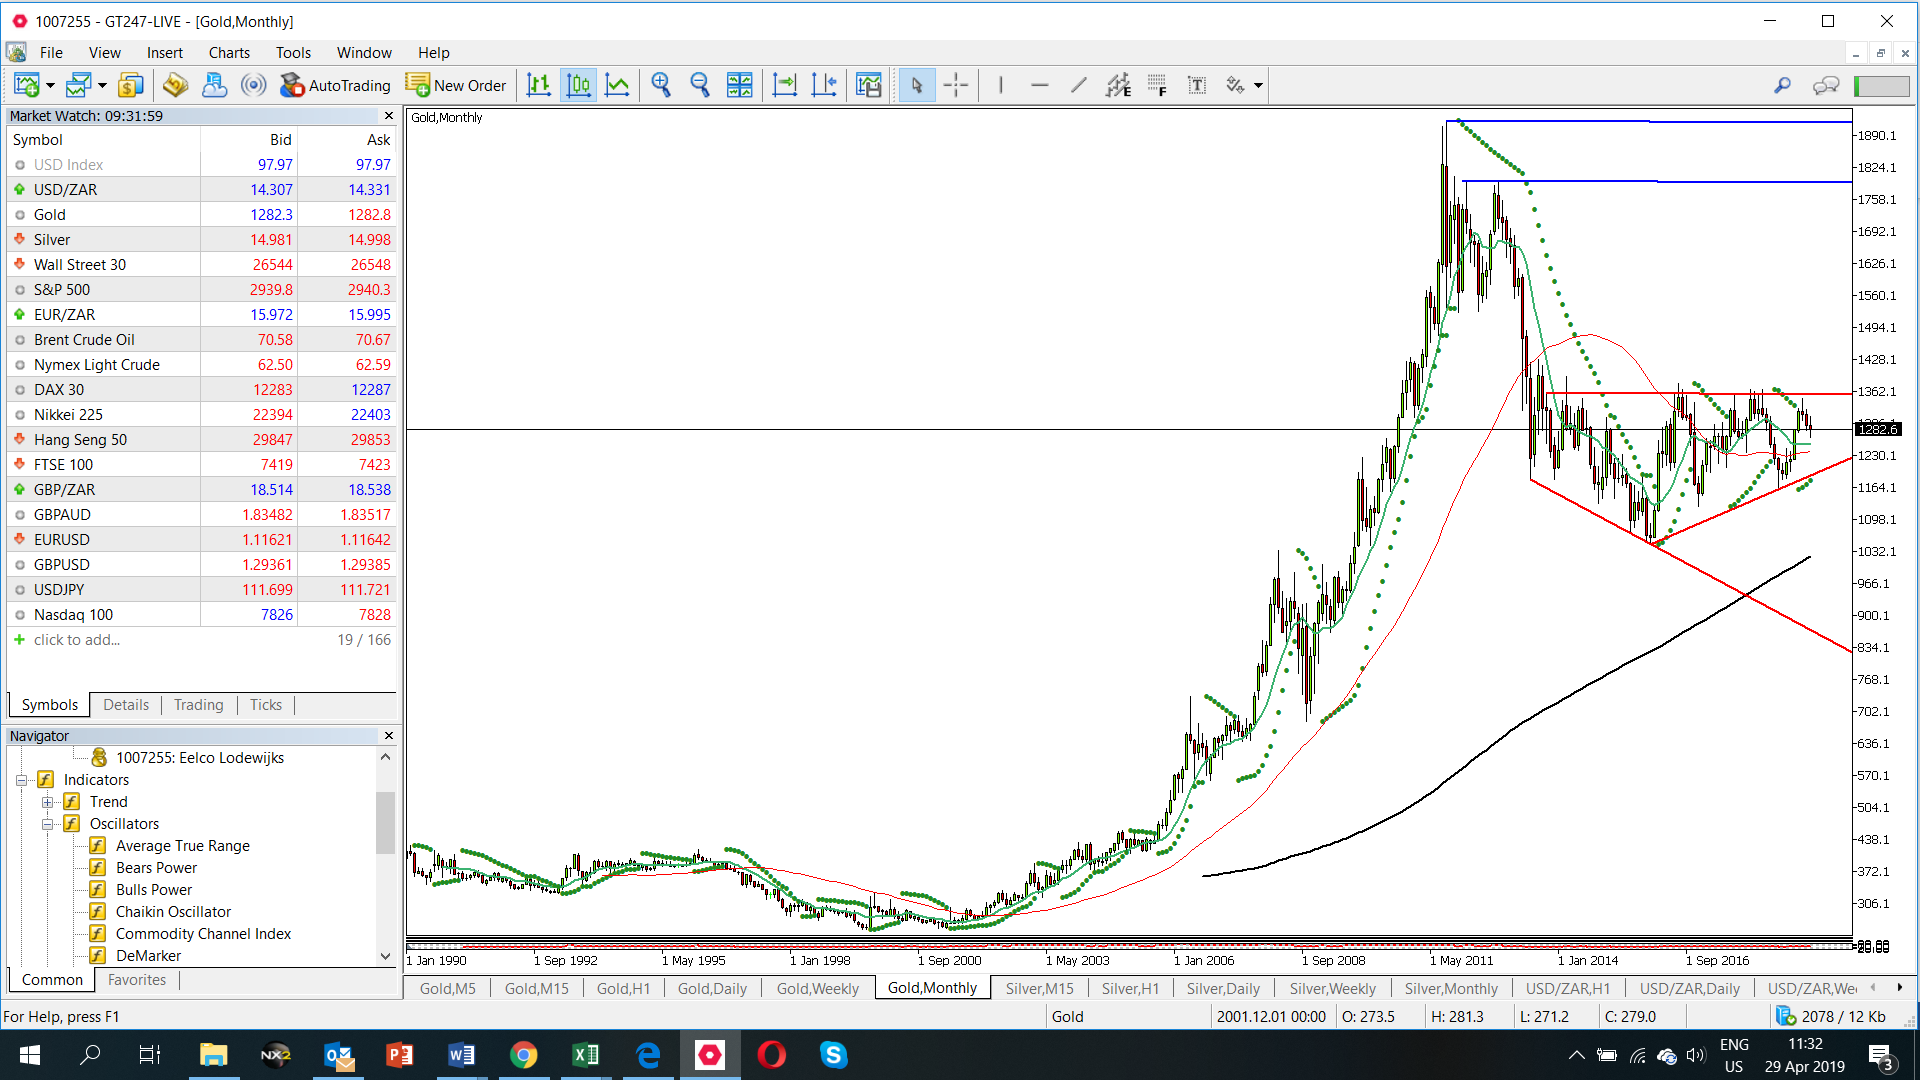The image size is (1920, 1080).
Task: Toggle chart shift from right border
Action: pyautogui.click(x=824, y=85)
